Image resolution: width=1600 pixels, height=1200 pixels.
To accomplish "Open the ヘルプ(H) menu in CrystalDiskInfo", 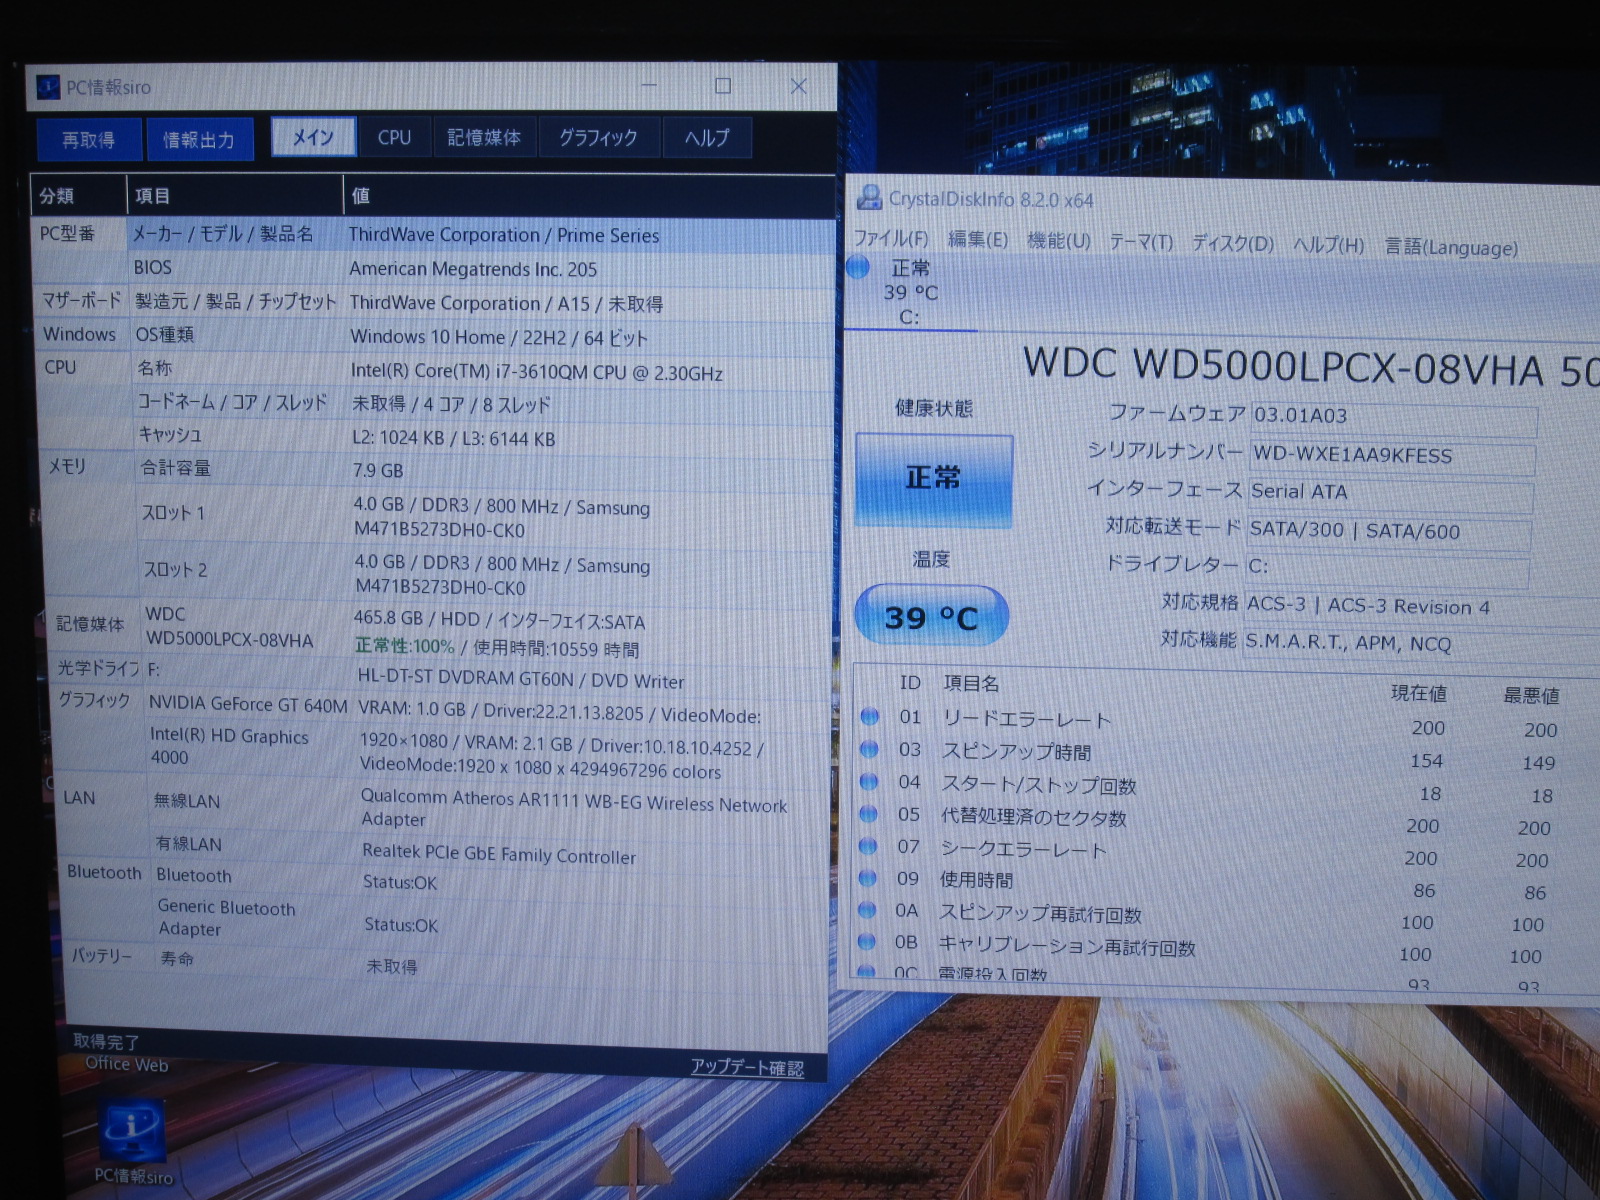I will click(1328, 244).
